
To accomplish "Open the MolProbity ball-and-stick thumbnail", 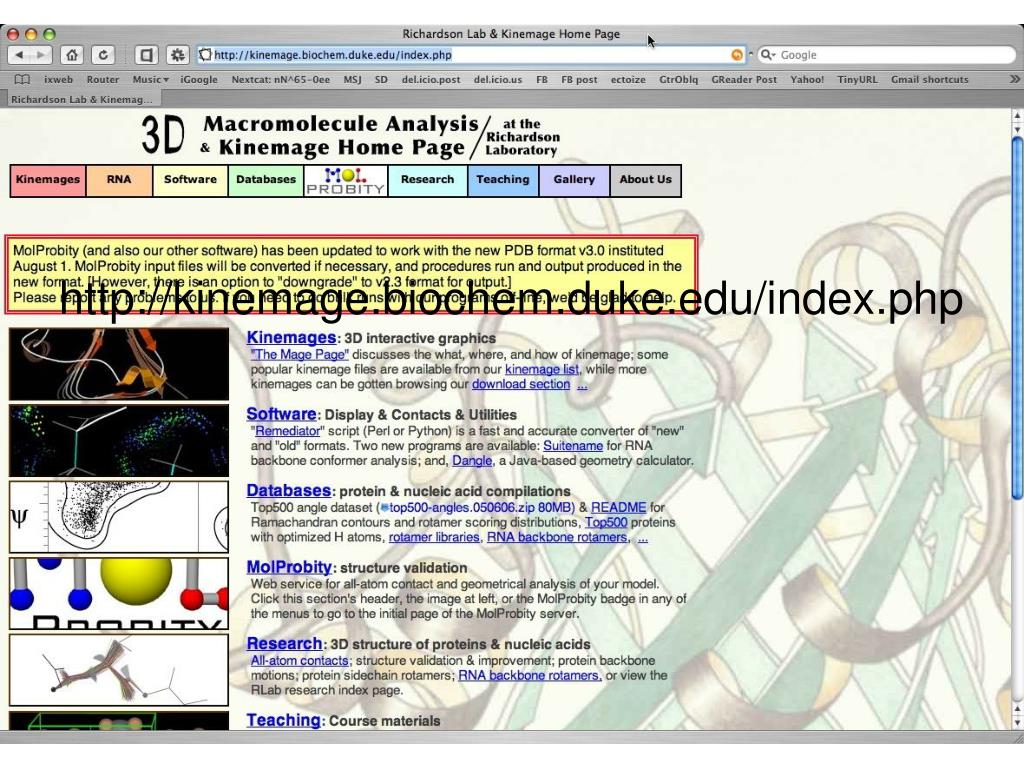I will click(x=119, y=593).
